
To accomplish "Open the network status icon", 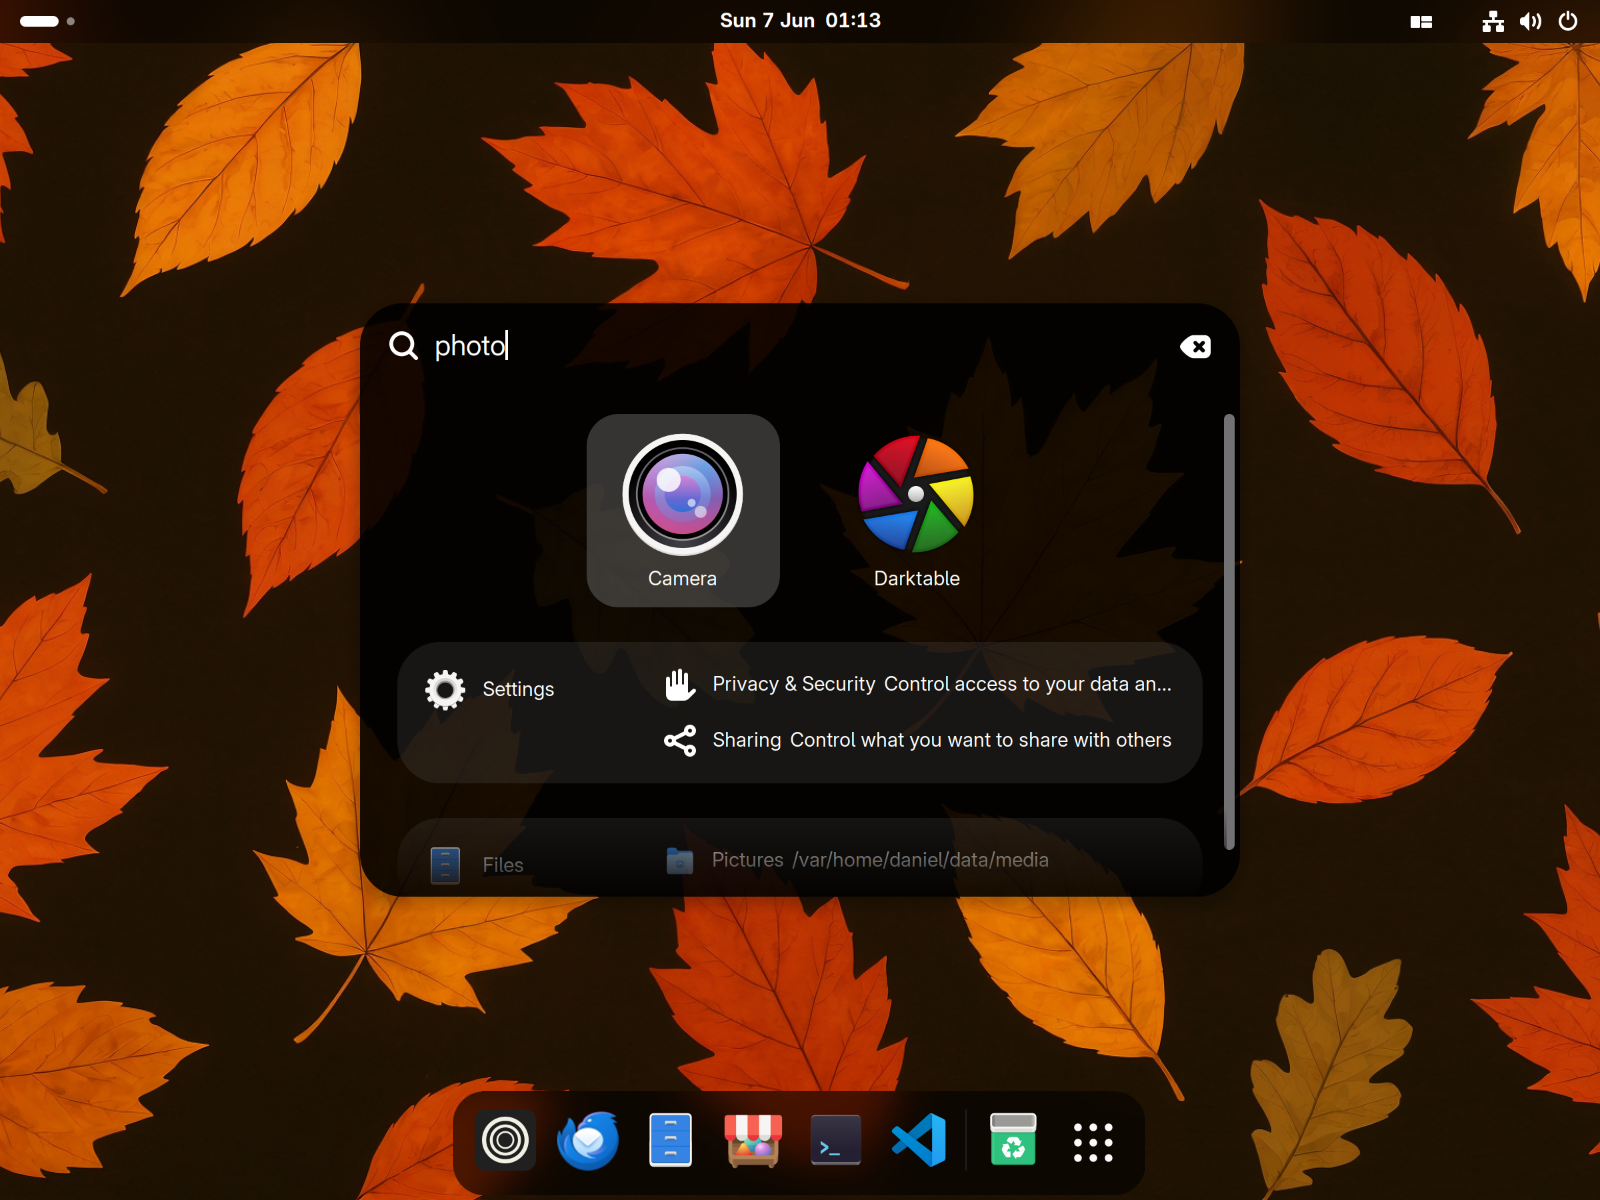I will click(1493, 21).
